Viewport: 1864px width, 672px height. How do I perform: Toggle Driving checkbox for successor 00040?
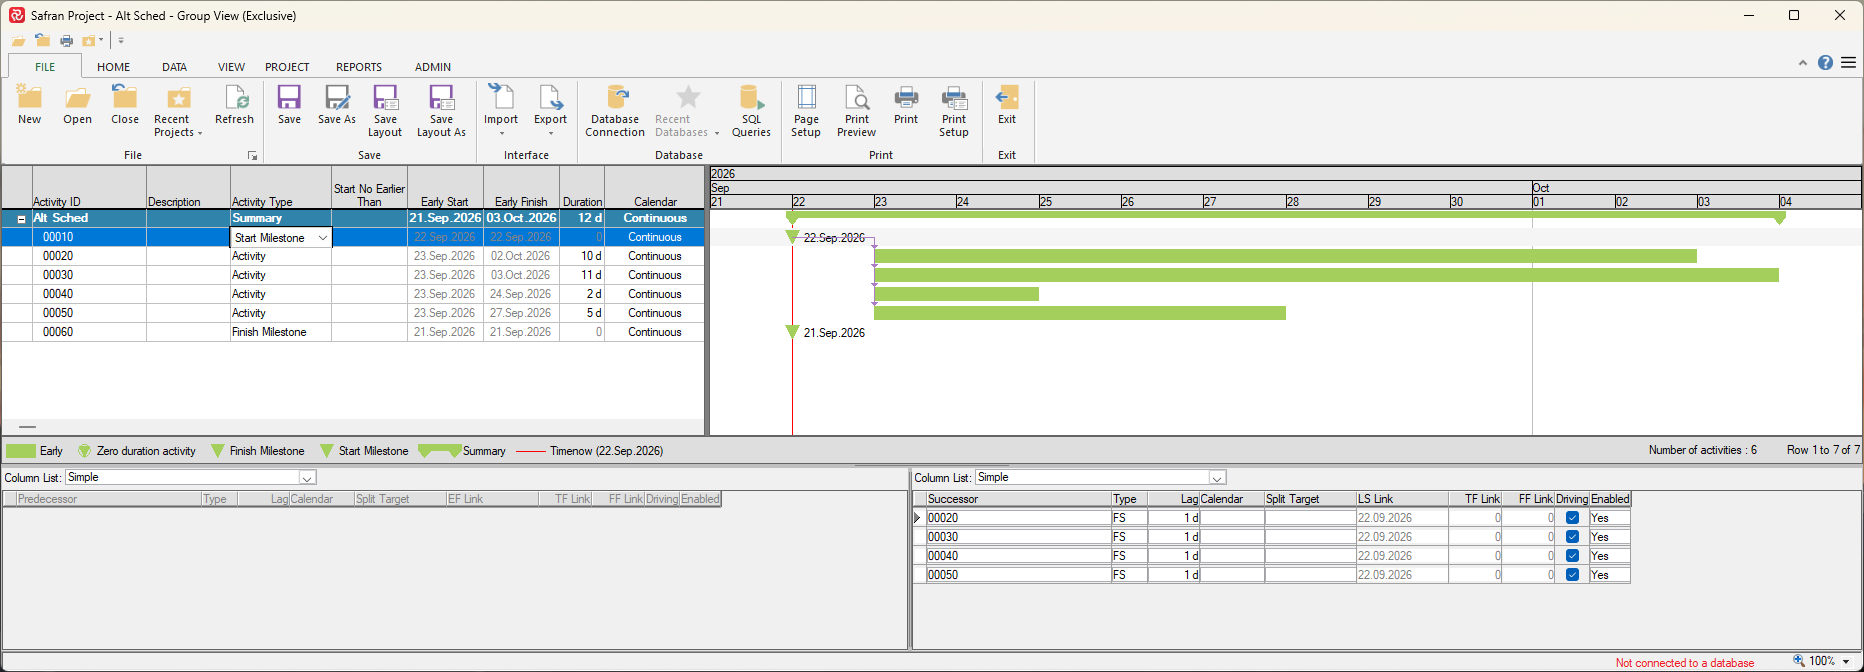coord(1572,556)
